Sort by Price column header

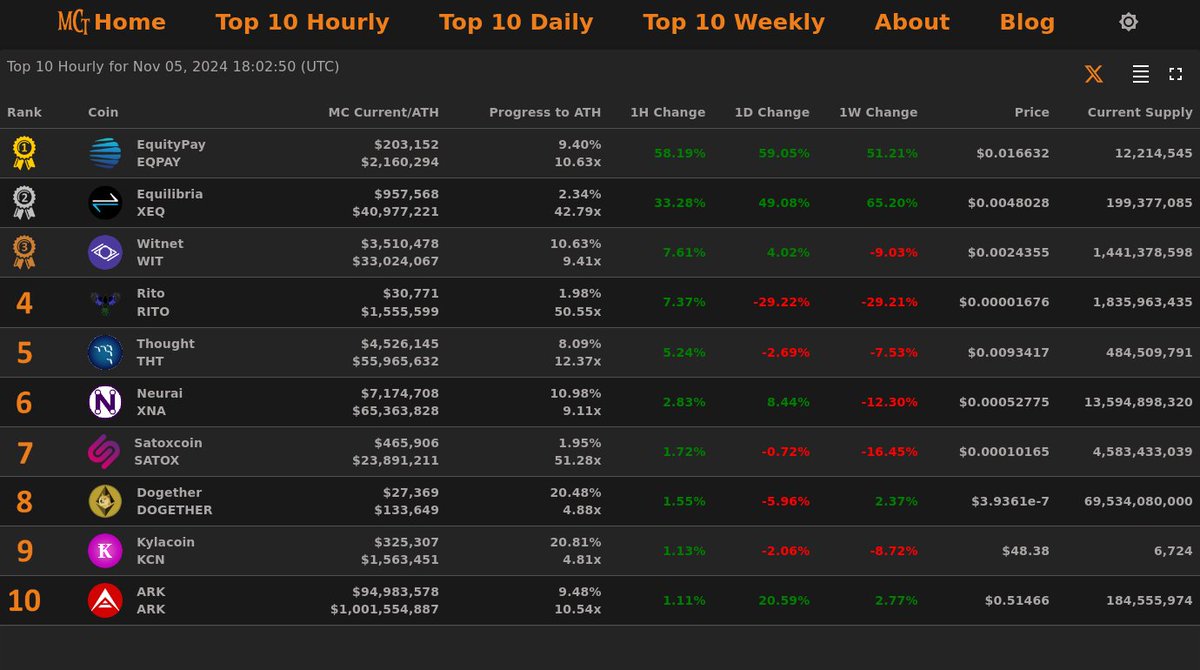click(1032, 113)
